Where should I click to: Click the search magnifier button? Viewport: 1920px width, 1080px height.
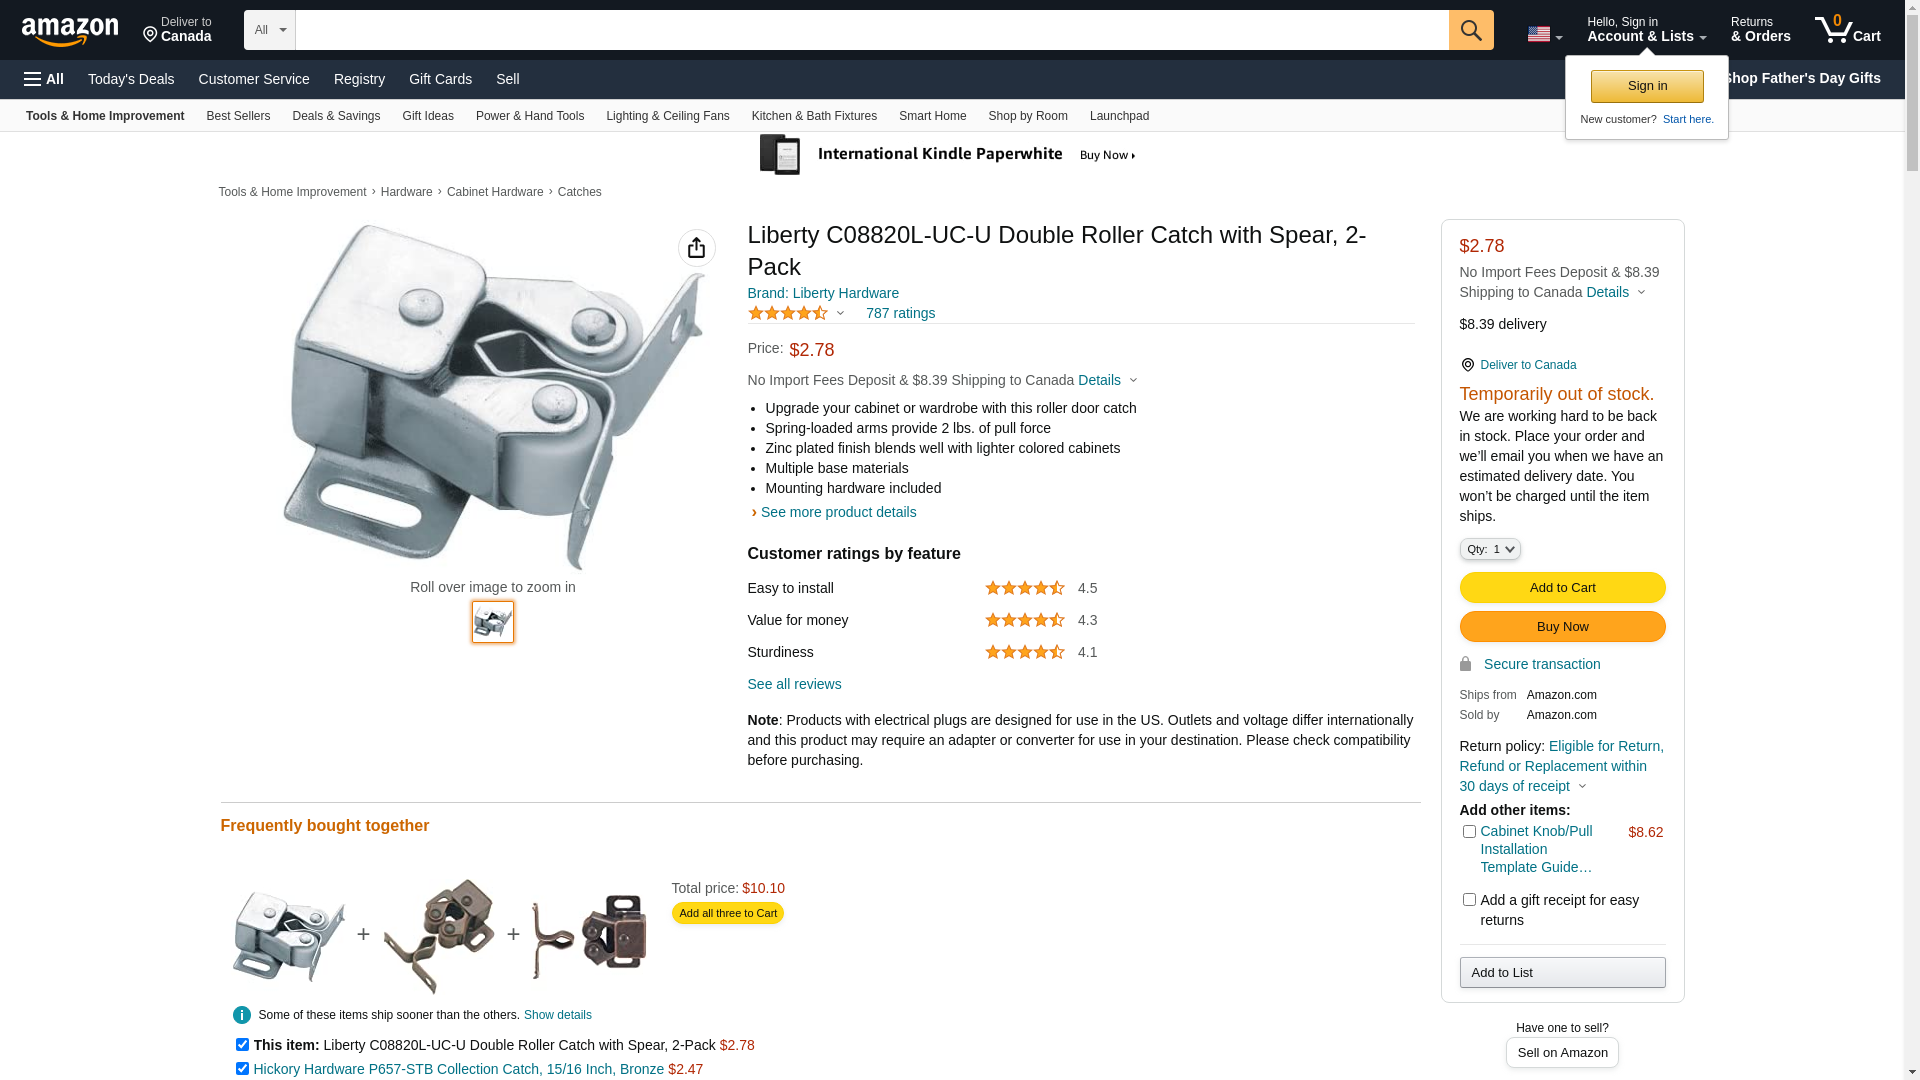(x=1470, y=30)
